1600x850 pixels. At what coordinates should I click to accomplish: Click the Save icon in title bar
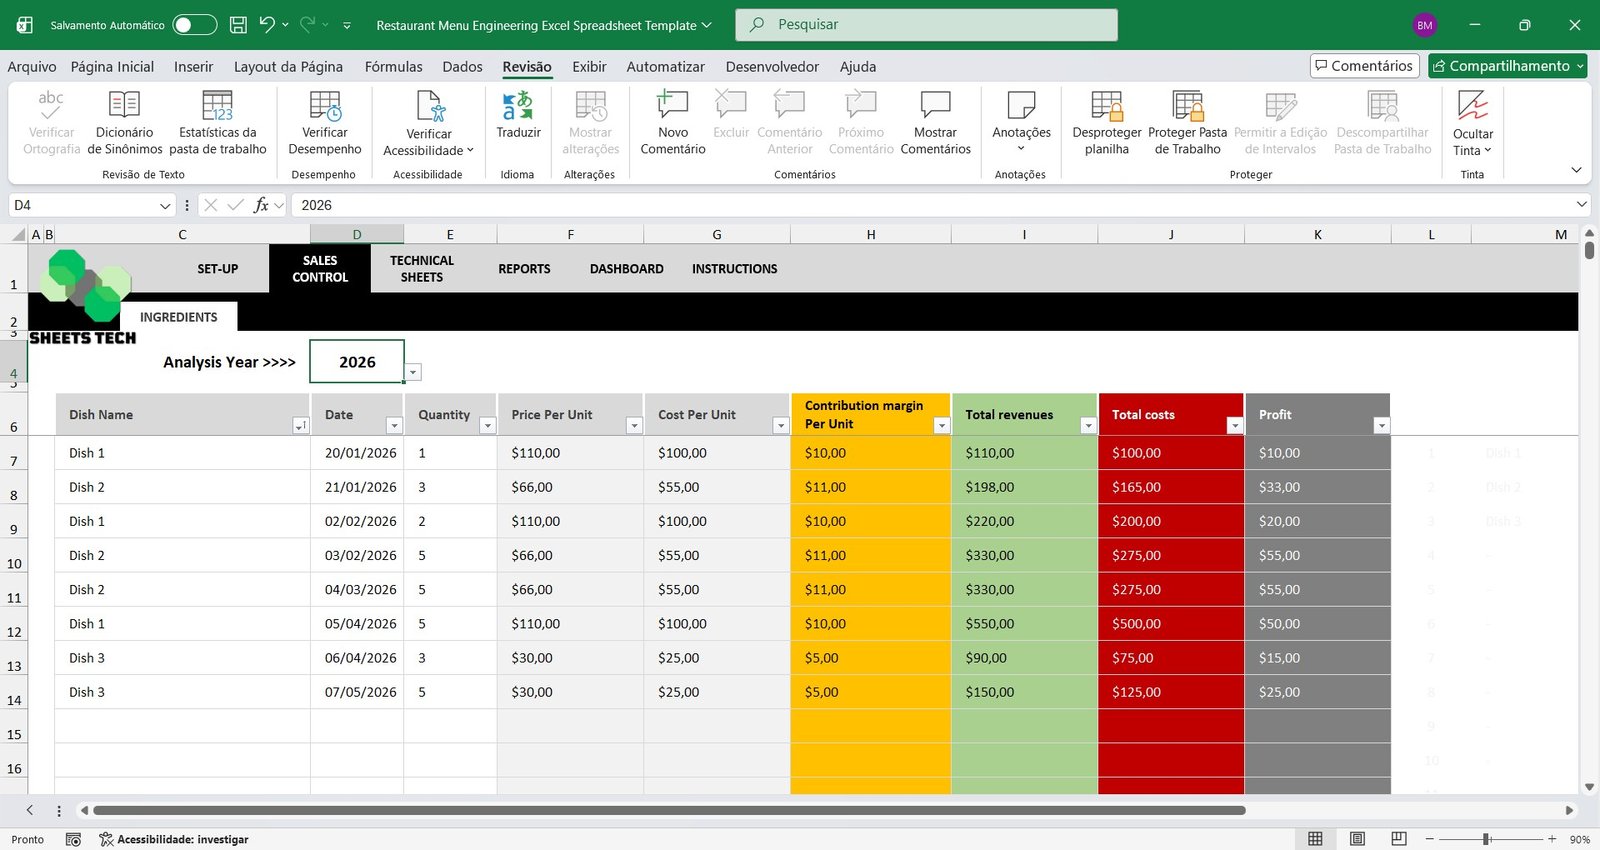click(x=238, y=25)
